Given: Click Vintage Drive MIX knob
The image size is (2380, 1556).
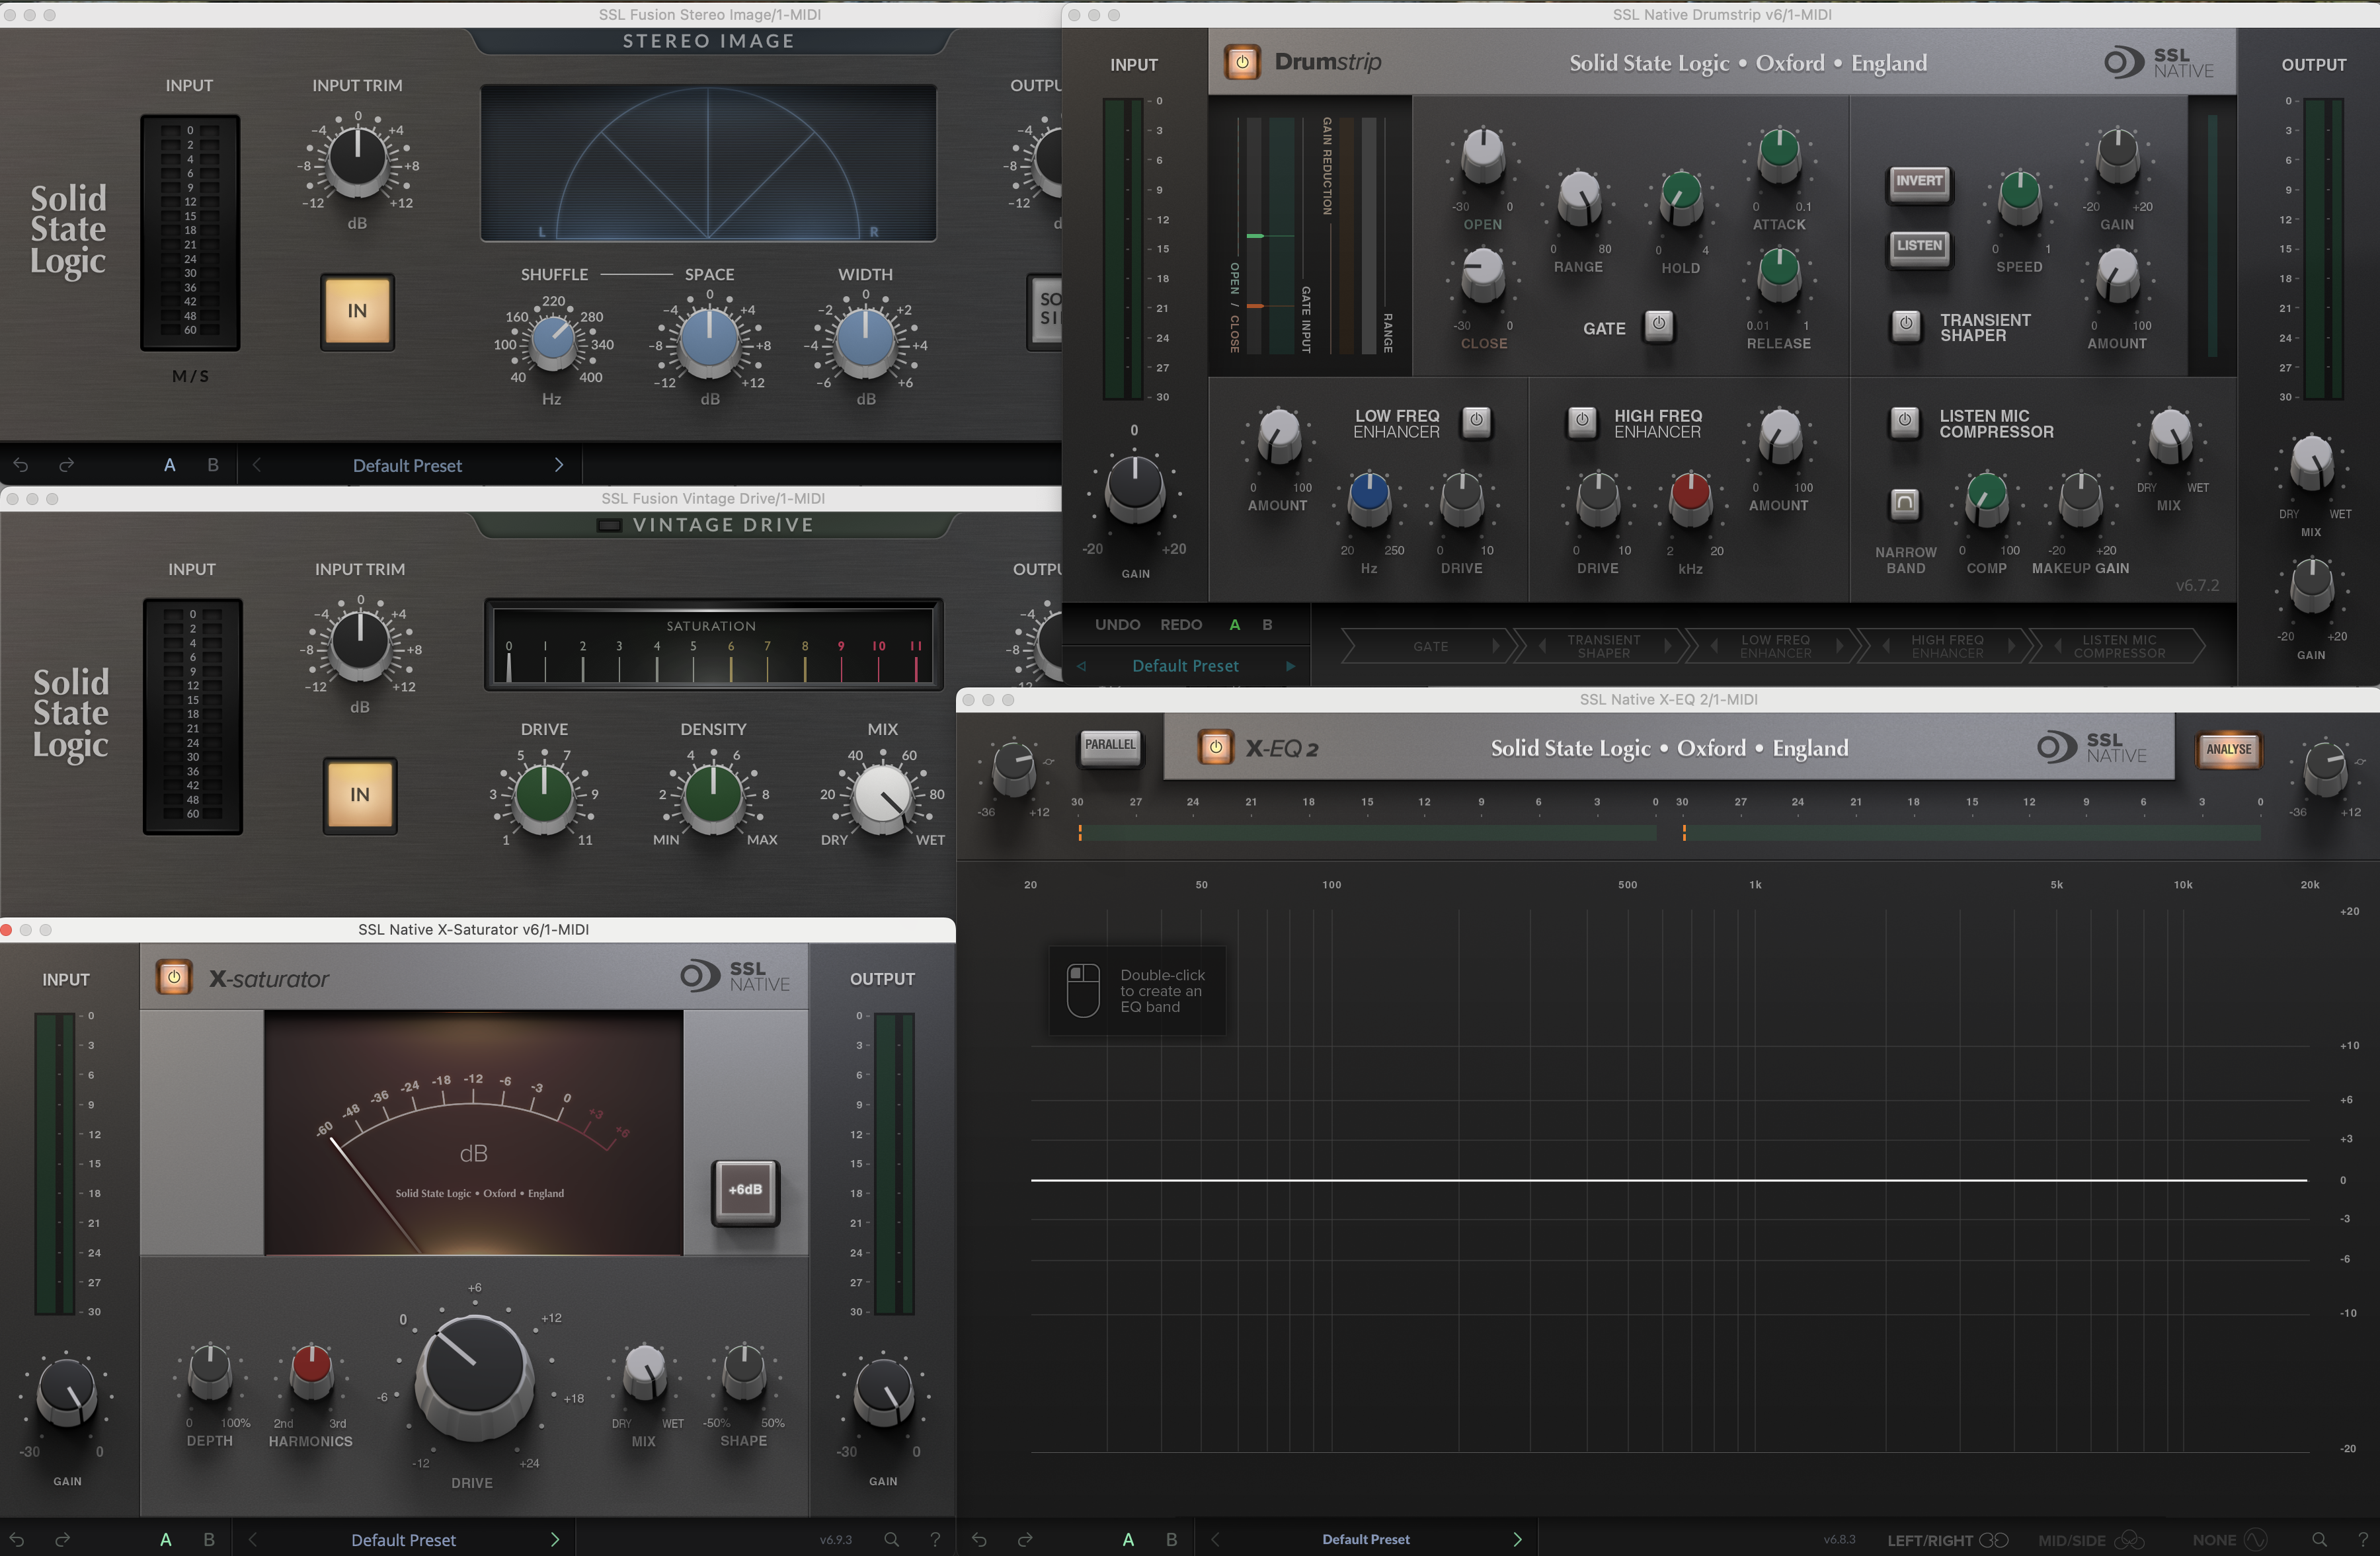Looking at the screenshot, I should pyautogui.click(x=882, y=797).
